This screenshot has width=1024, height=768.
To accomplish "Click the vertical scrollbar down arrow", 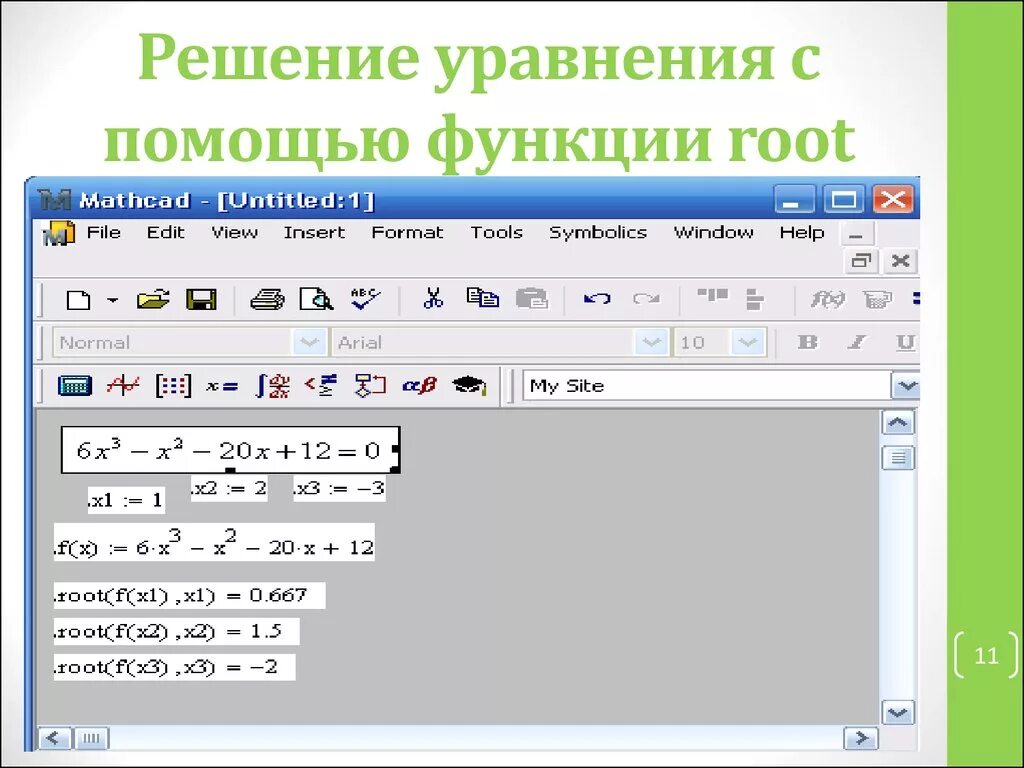I will click(898, 712).
